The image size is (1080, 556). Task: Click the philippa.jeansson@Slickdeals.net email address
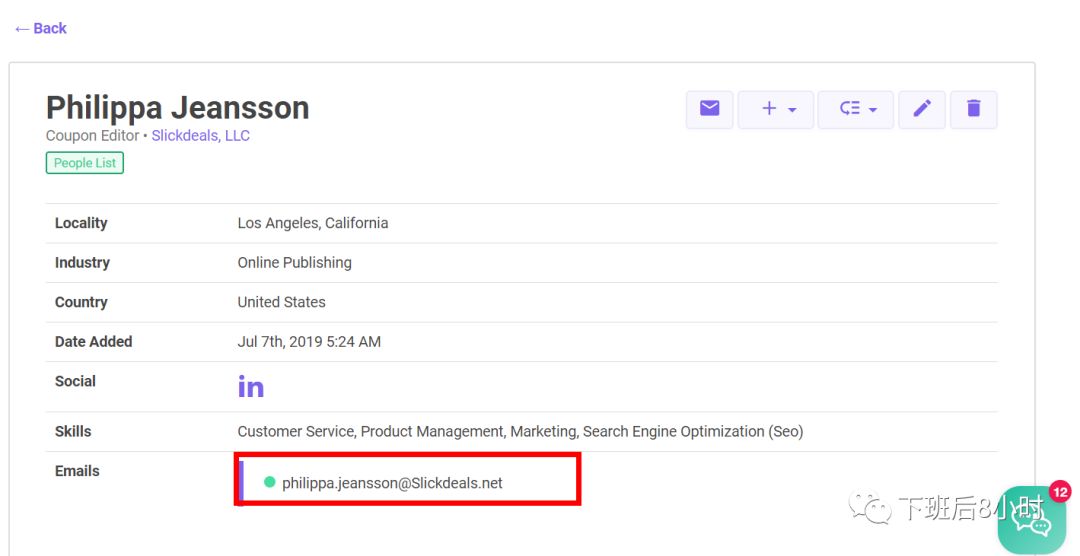click(392, 483)
